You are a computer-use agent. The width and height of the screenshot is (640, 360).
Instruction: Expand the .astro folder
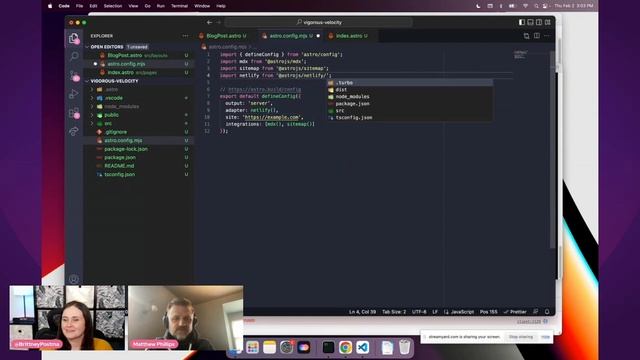(x=92, y=89)
